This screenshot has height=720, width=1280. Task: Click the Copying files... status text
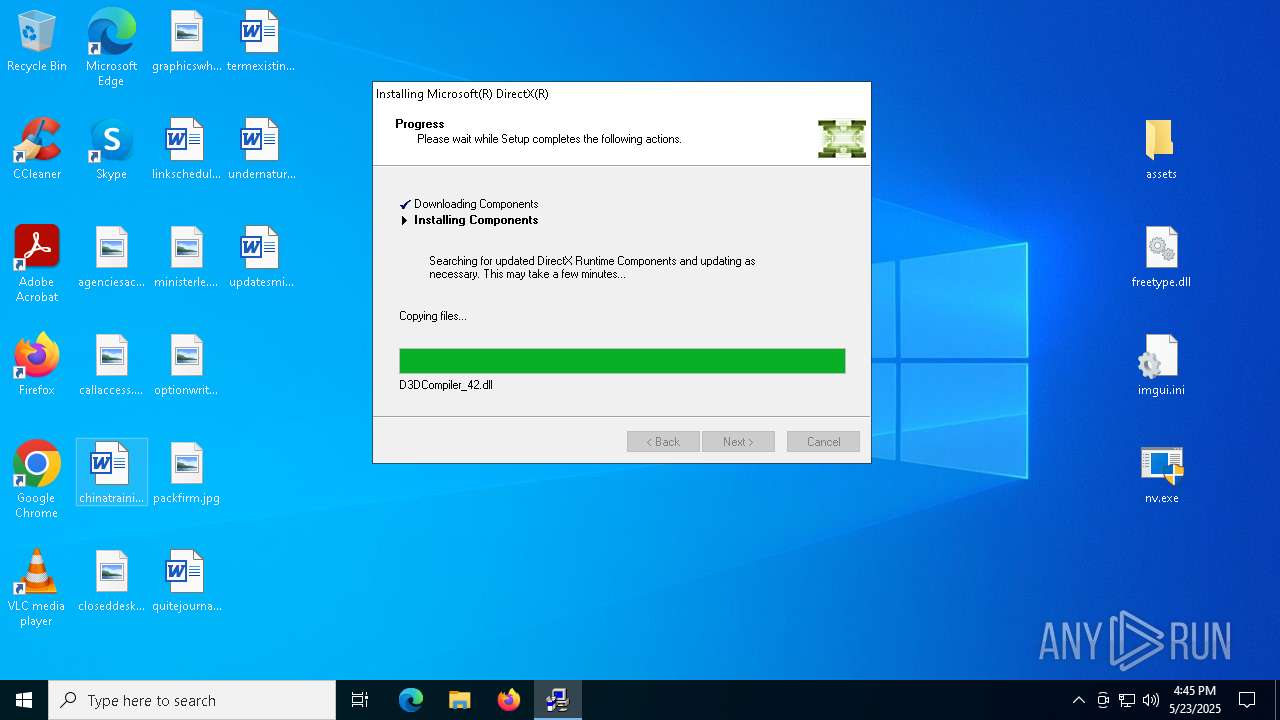pyautogui.click(x=433, y=316)
